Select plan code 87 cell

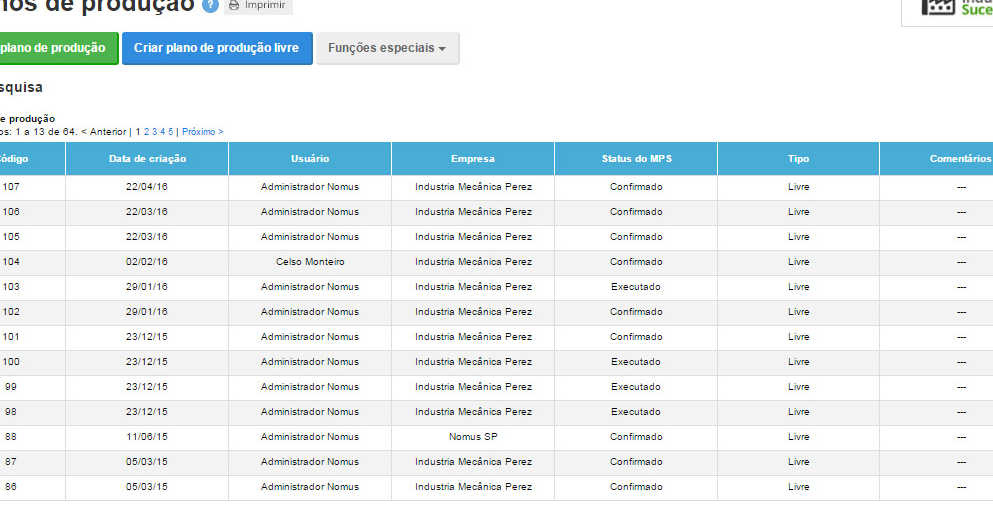32,462
